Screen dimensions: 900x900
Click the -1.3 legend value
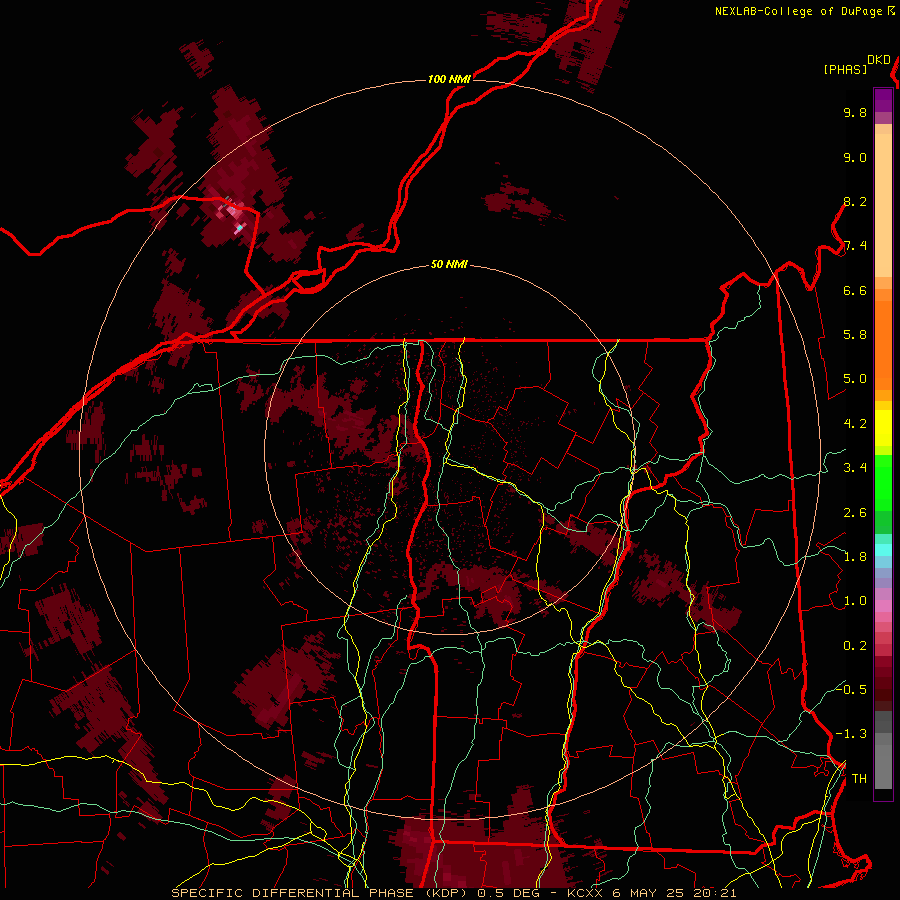coord(851,734)
